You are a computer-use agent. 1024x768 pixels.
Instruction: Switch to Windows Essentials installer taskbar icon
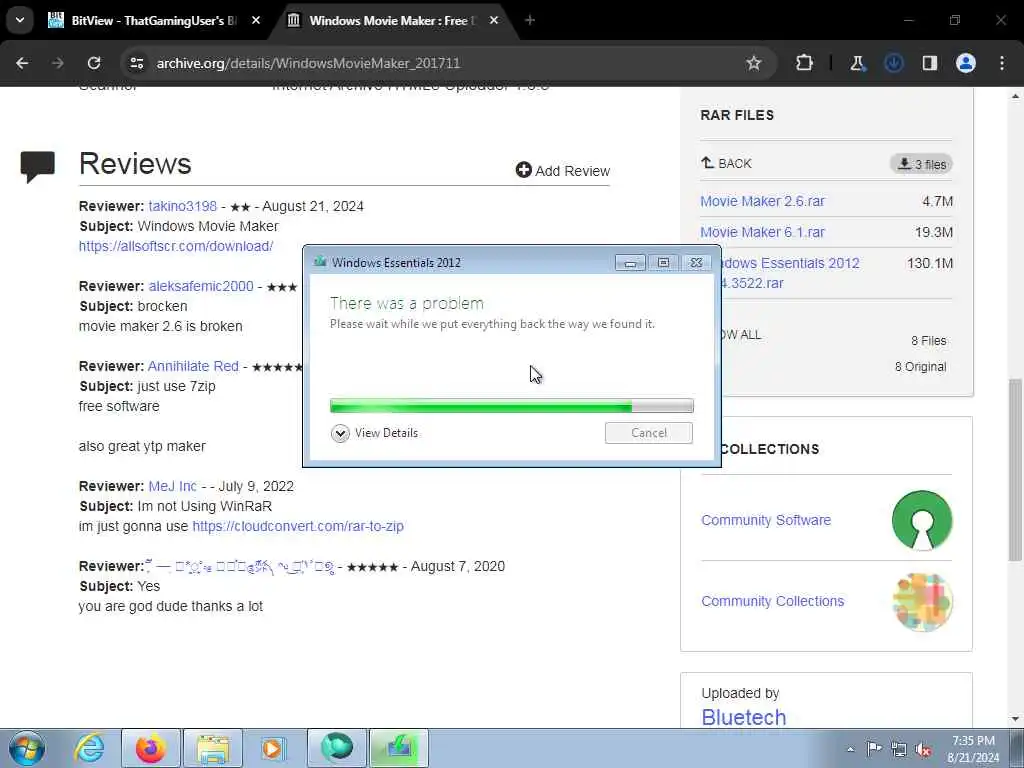pyautogui.click(x=398, y=748)
